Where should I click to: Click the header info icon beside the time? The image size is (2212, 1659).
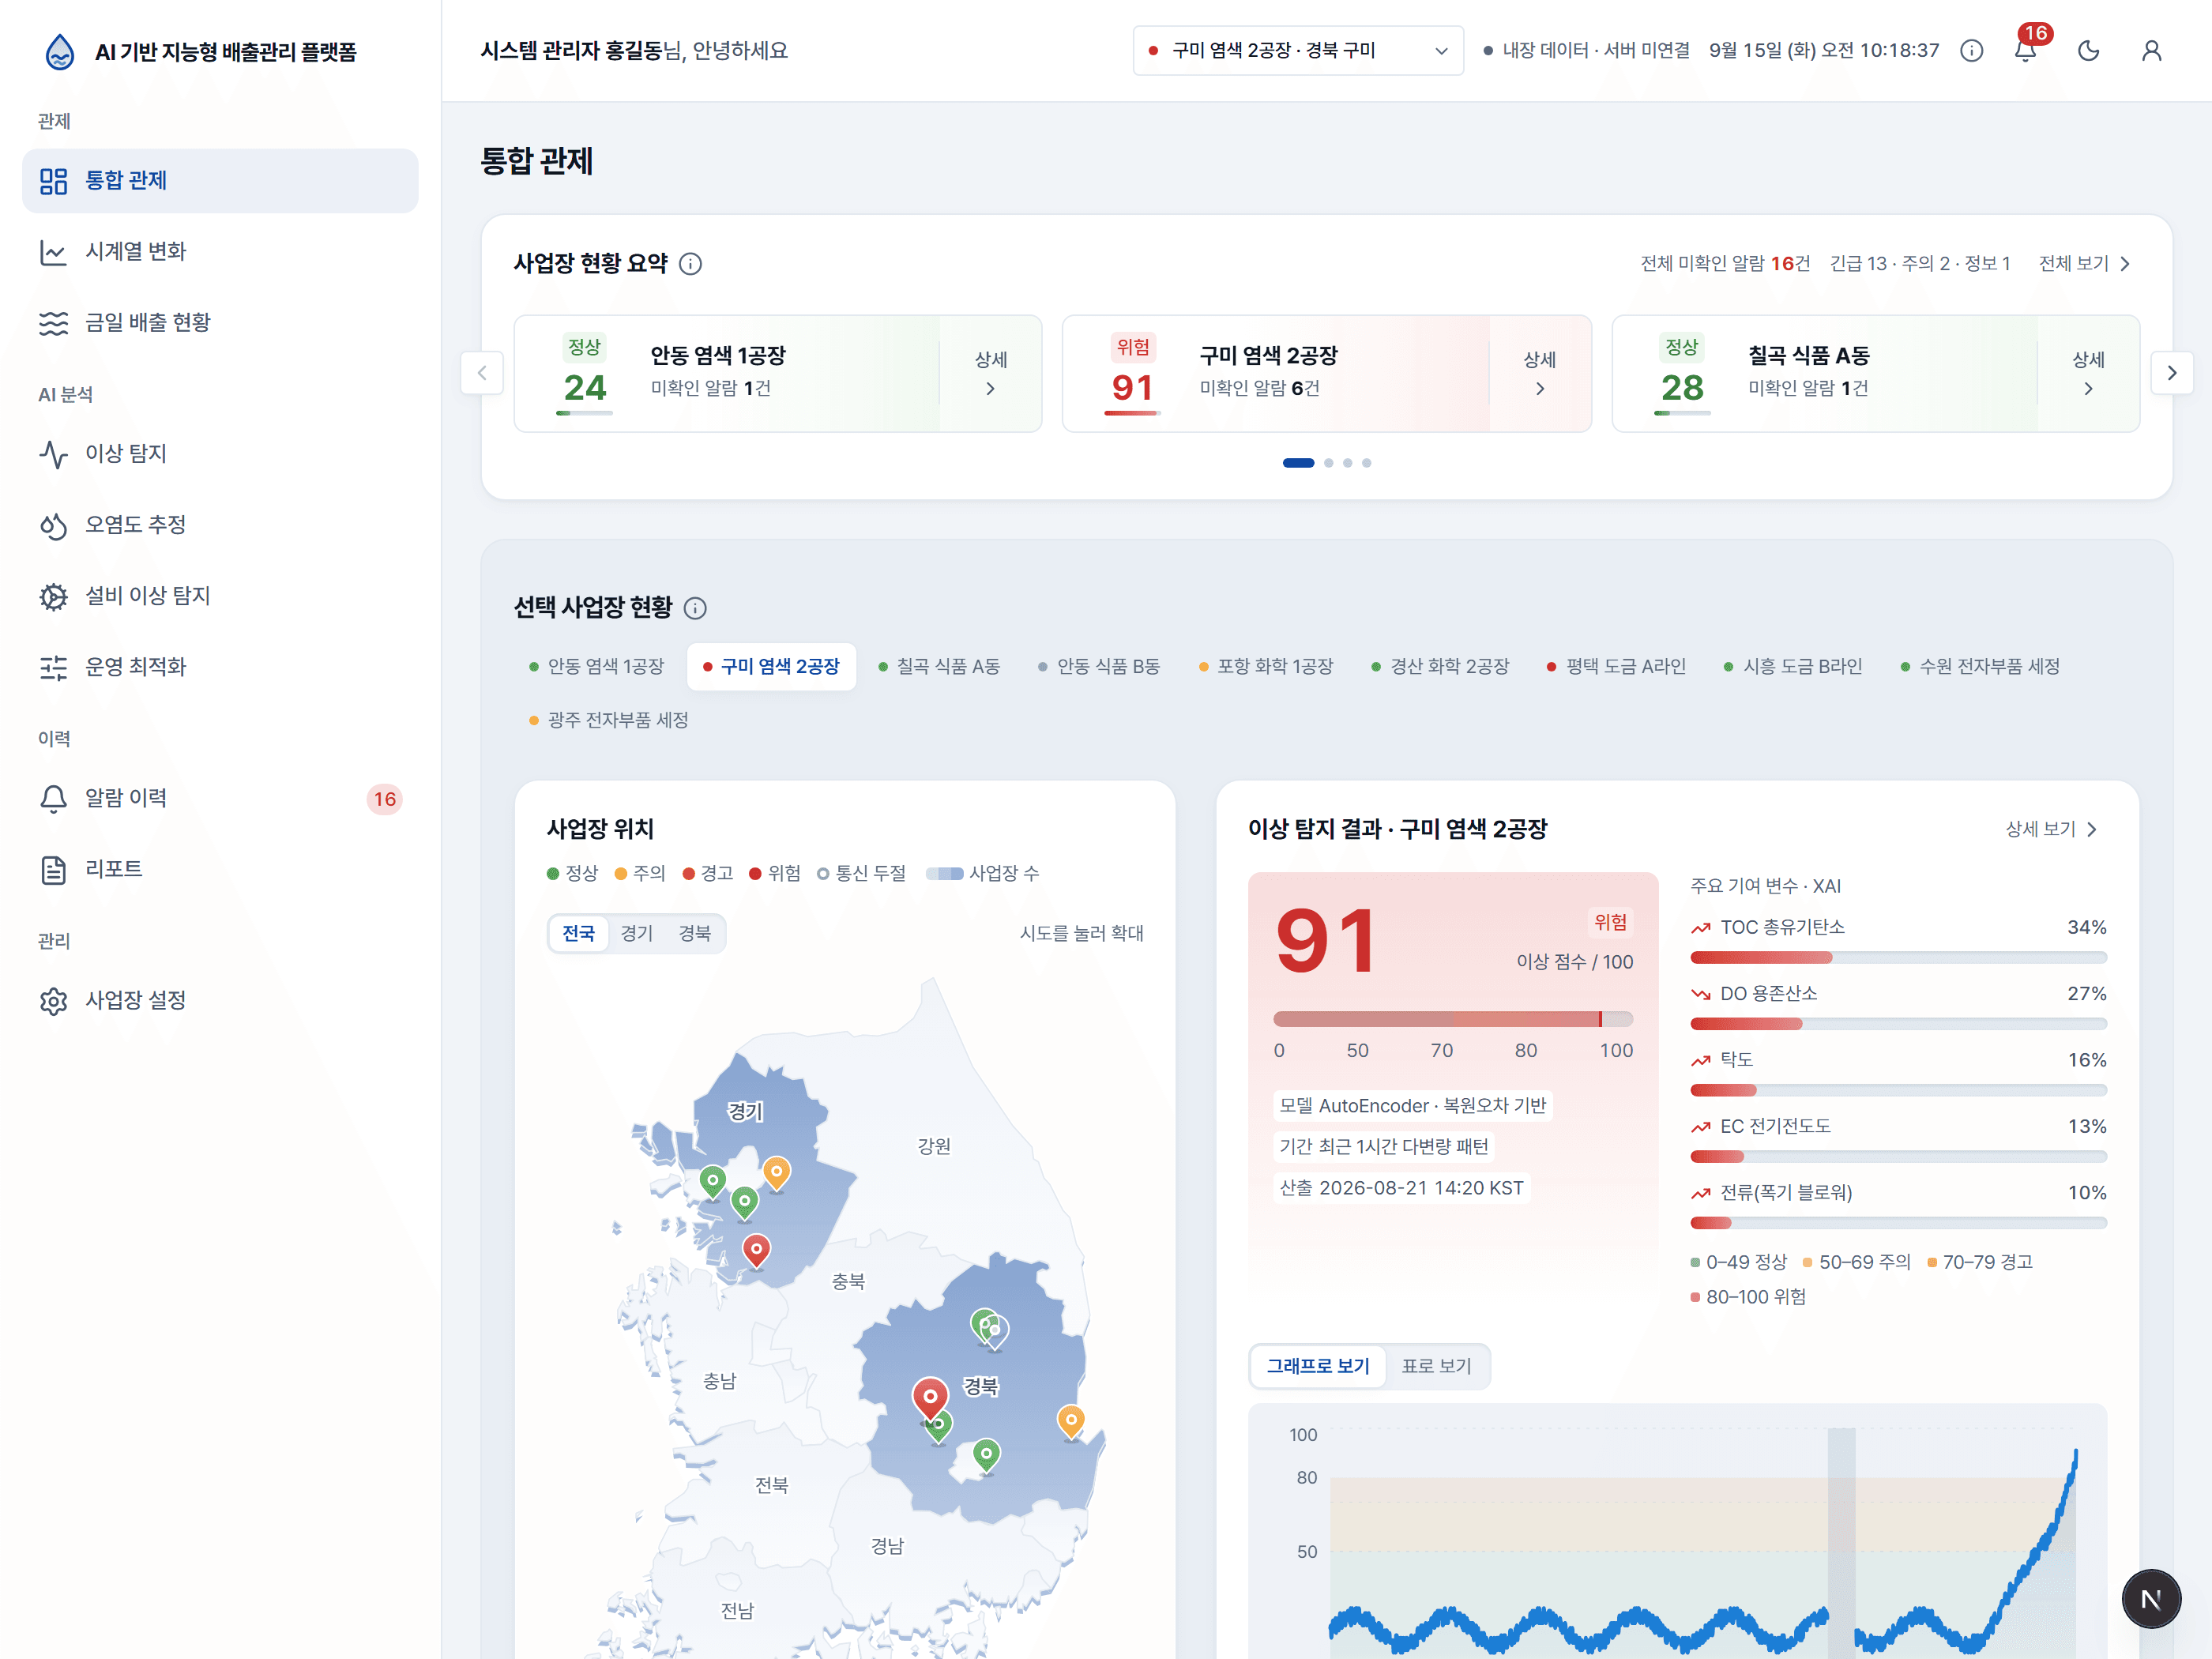coord(1971,51)
